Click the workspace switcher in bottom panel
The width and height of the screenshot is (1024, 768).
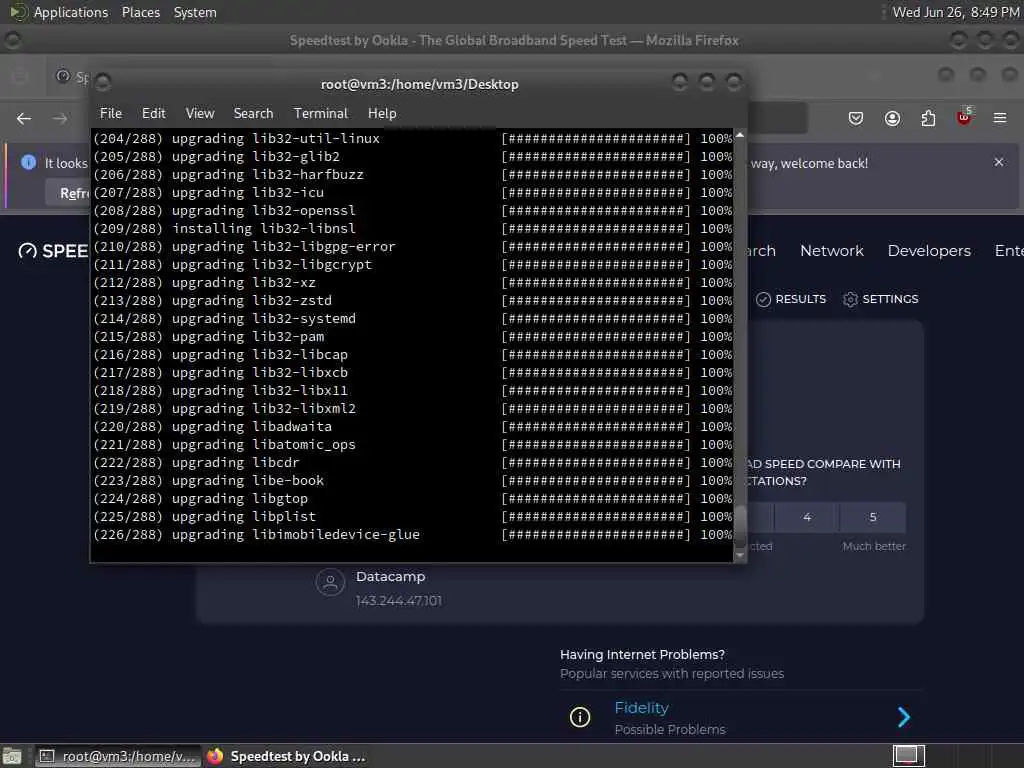tap(908, 756)
